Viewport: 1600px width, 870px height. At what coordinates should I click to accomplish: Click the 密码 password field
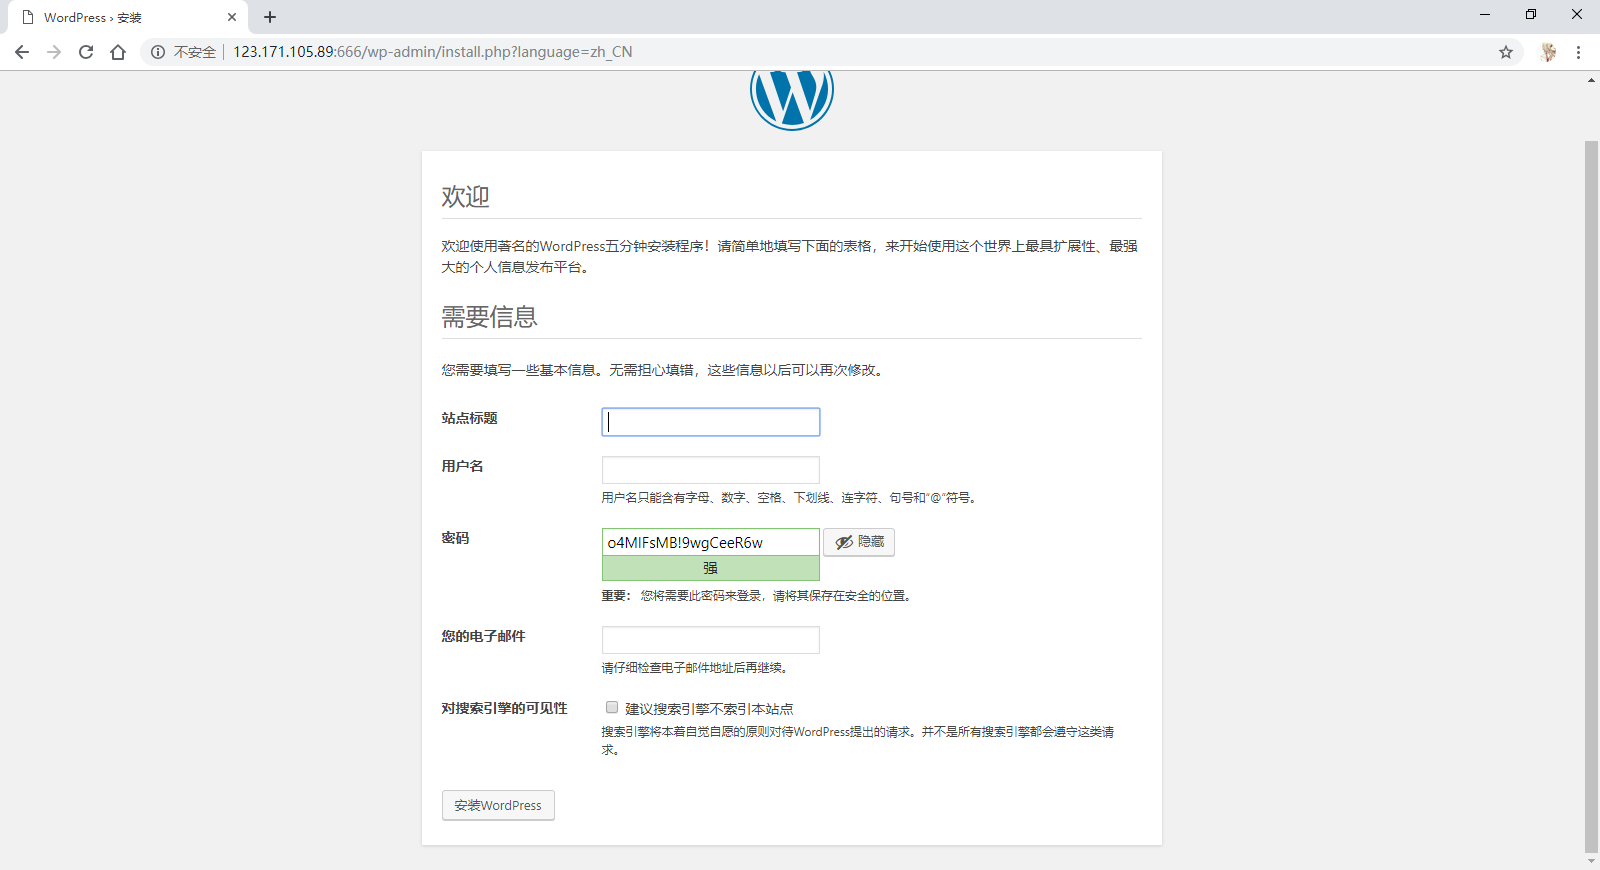[710, 542]
